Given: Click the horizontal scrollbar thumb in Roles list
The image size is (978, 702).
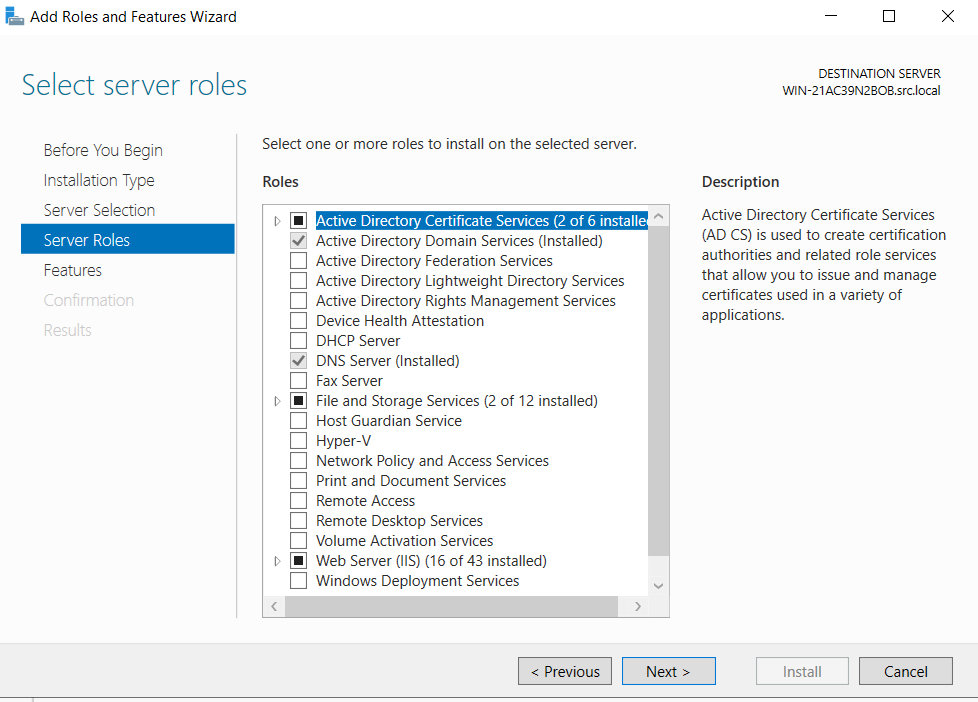Looking at the screenshot, I should tap(452, 607).
